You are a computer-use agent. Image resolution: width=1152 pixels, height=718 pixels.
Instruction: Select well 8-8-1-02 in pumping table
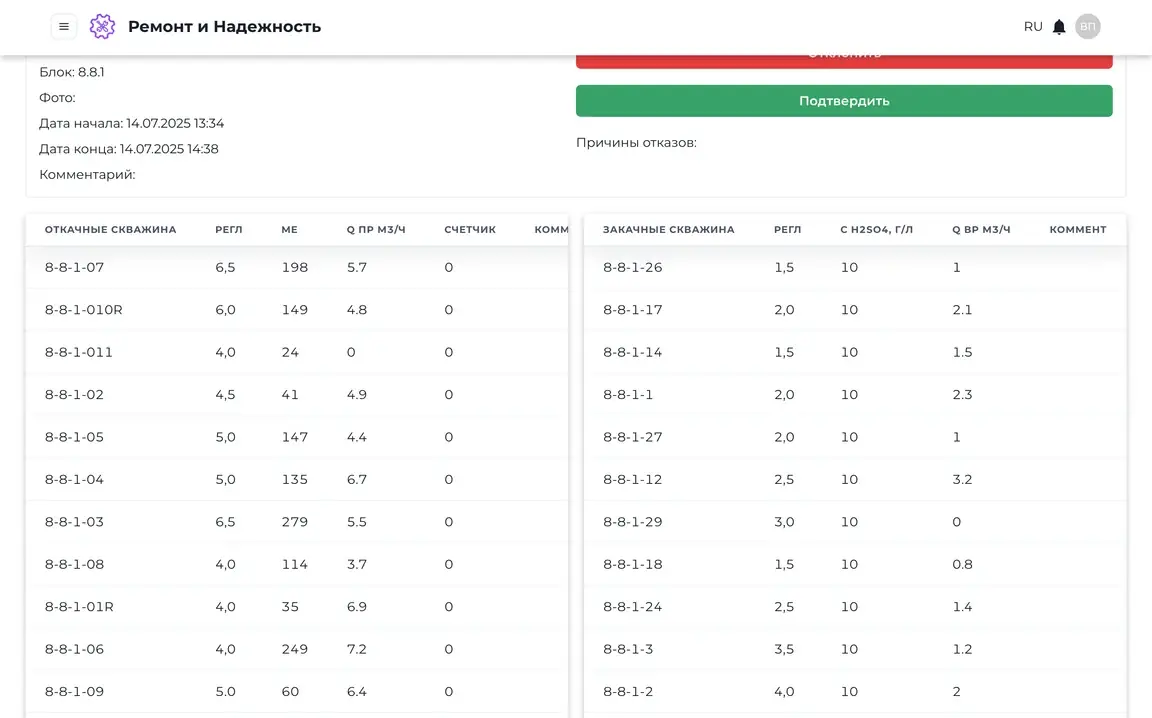coord(297,395)
